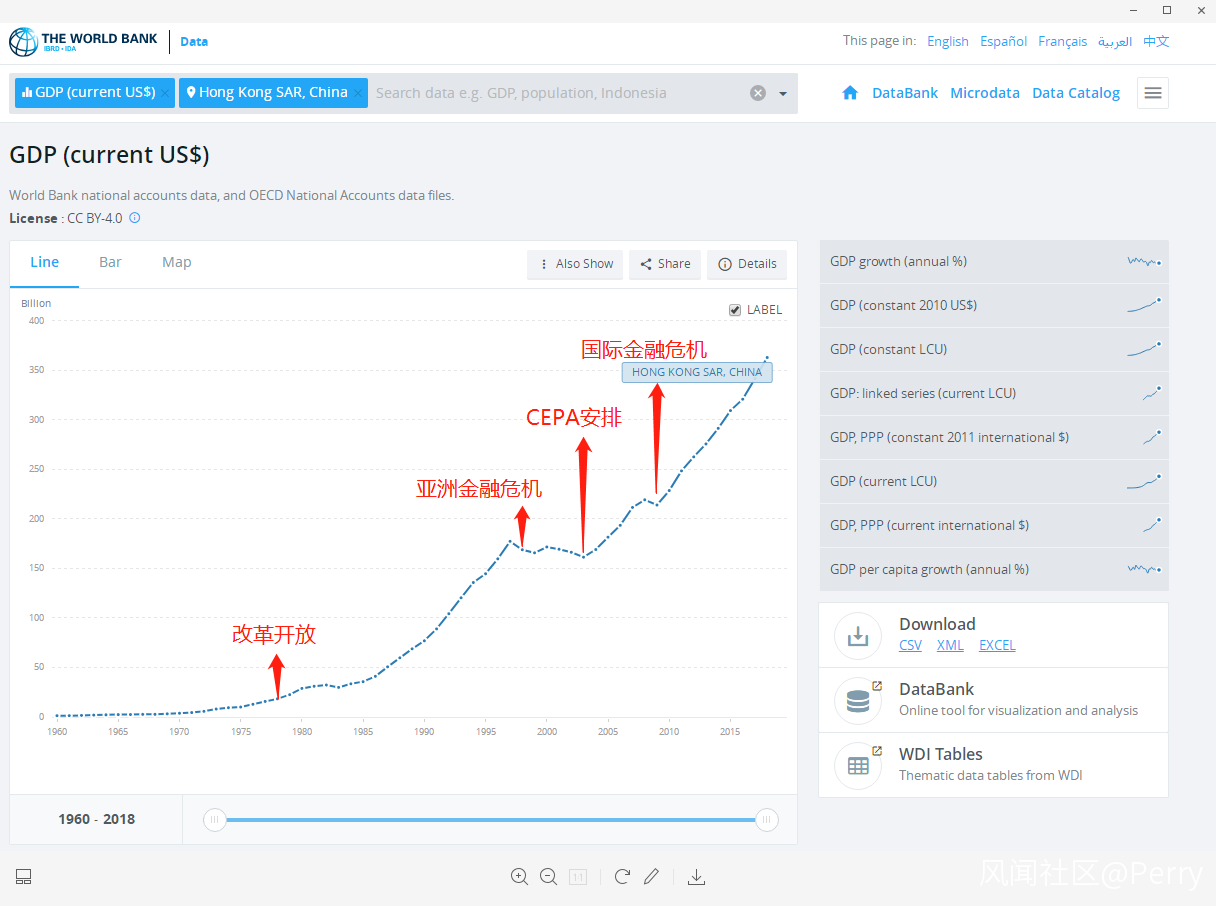Toggle the LABEL checkbox
Viewport: 1216px width, 906px height.
pyautogui.click(x=736, y=310)
